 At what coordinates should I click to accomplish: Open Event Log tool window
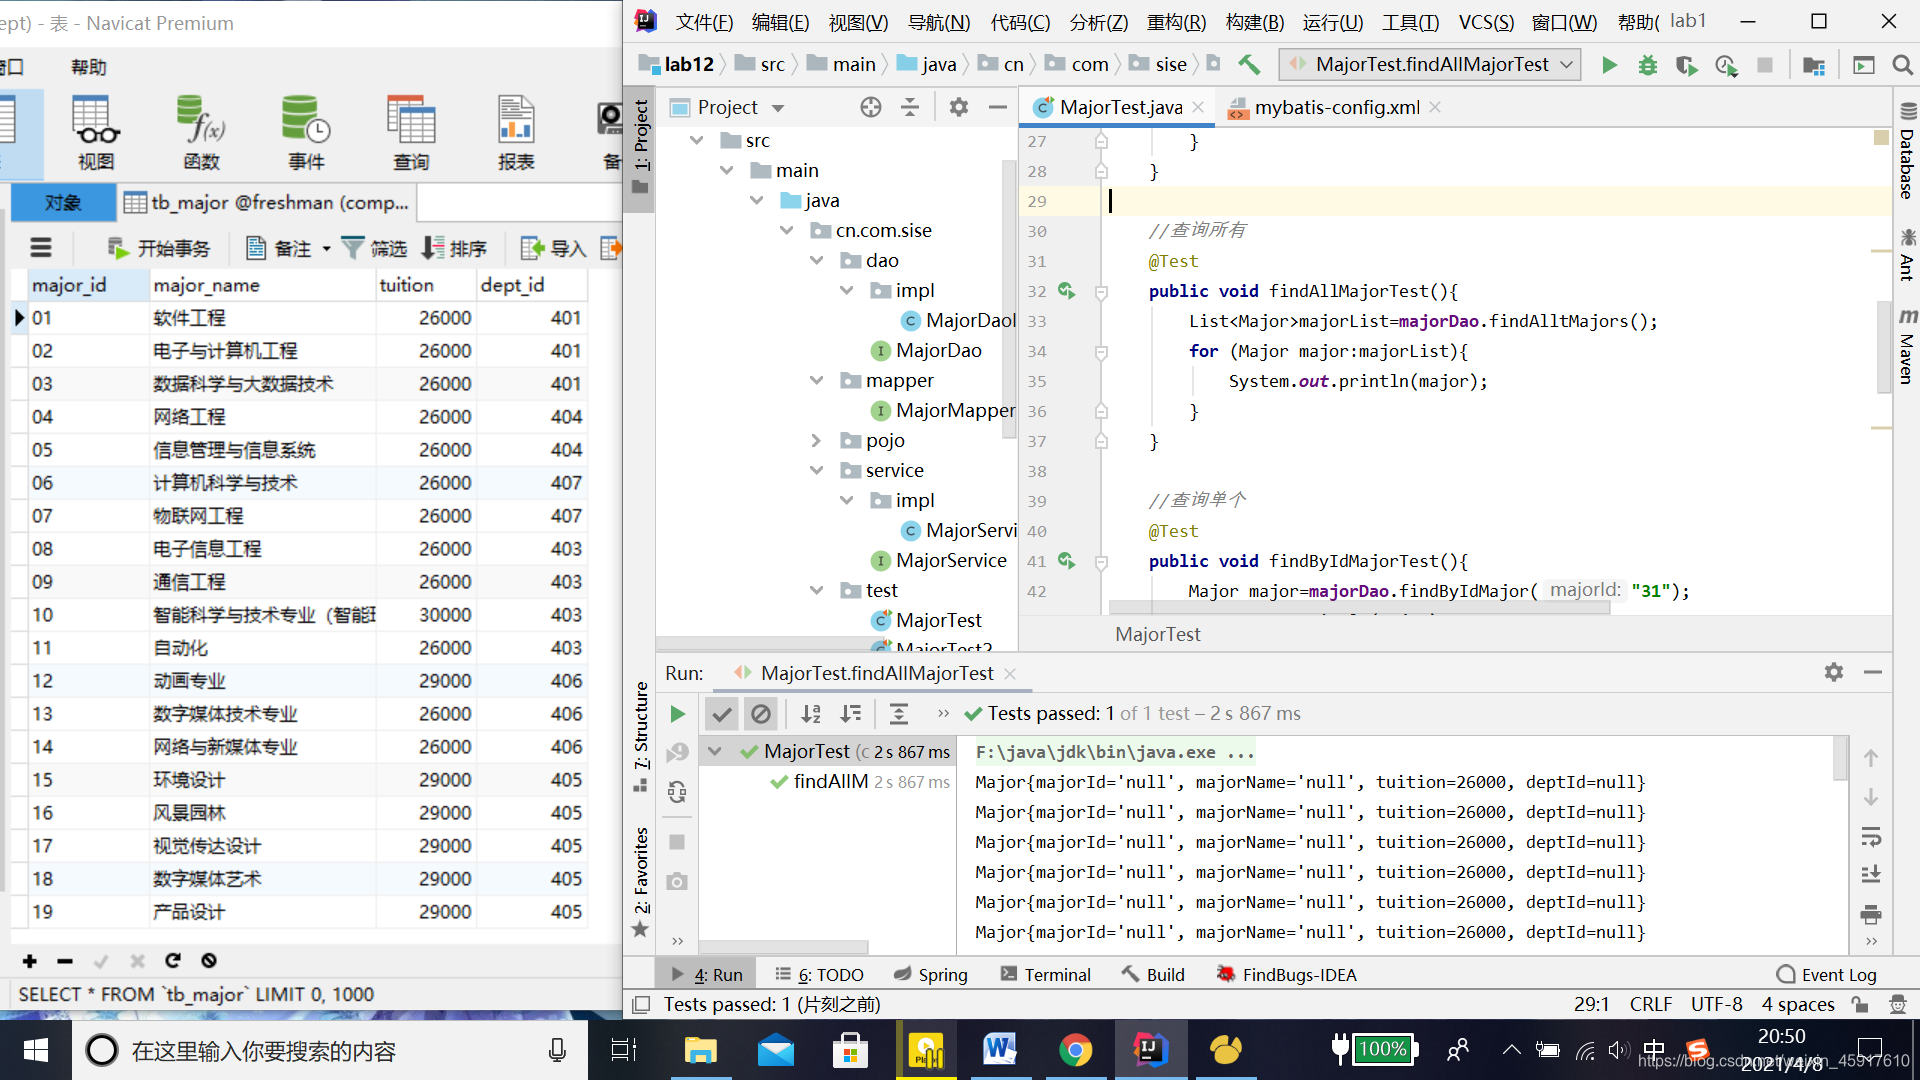point(1827,975)
